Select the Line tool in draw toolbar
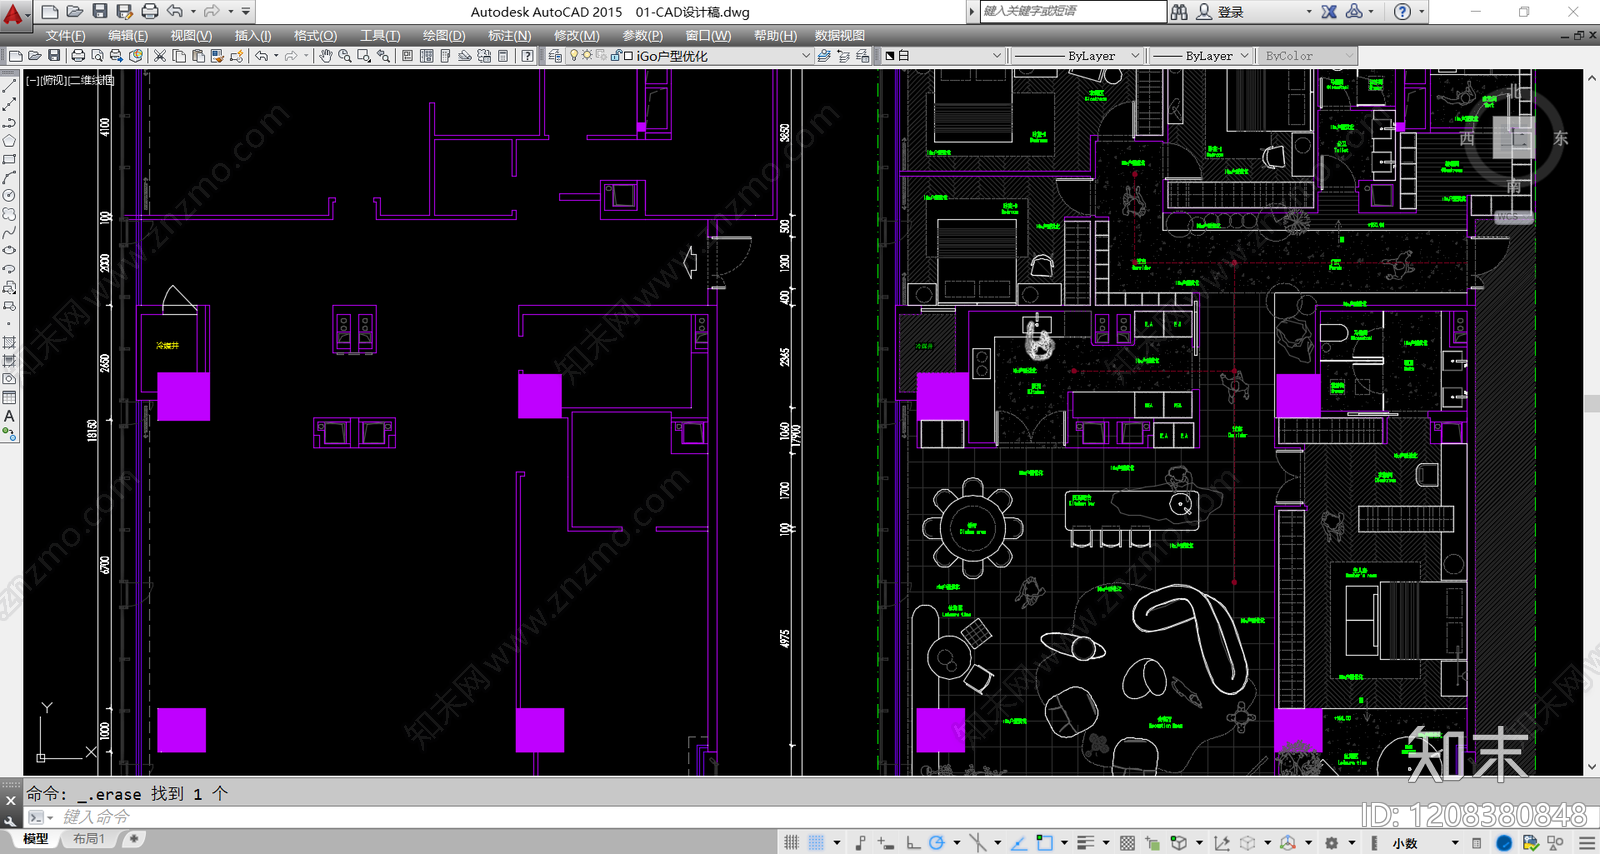The image size is (1600, 854). point(10,86)
